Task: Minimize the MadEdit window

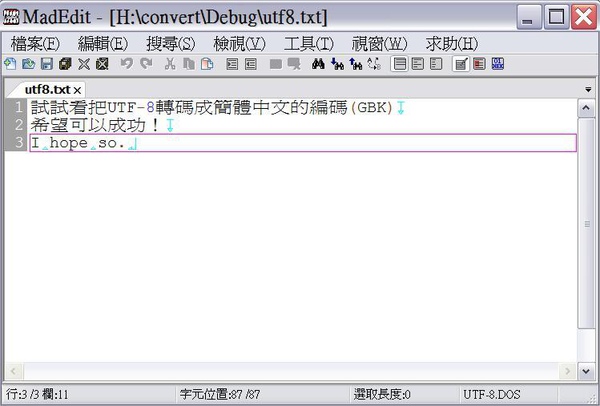Action: (529, 17)
